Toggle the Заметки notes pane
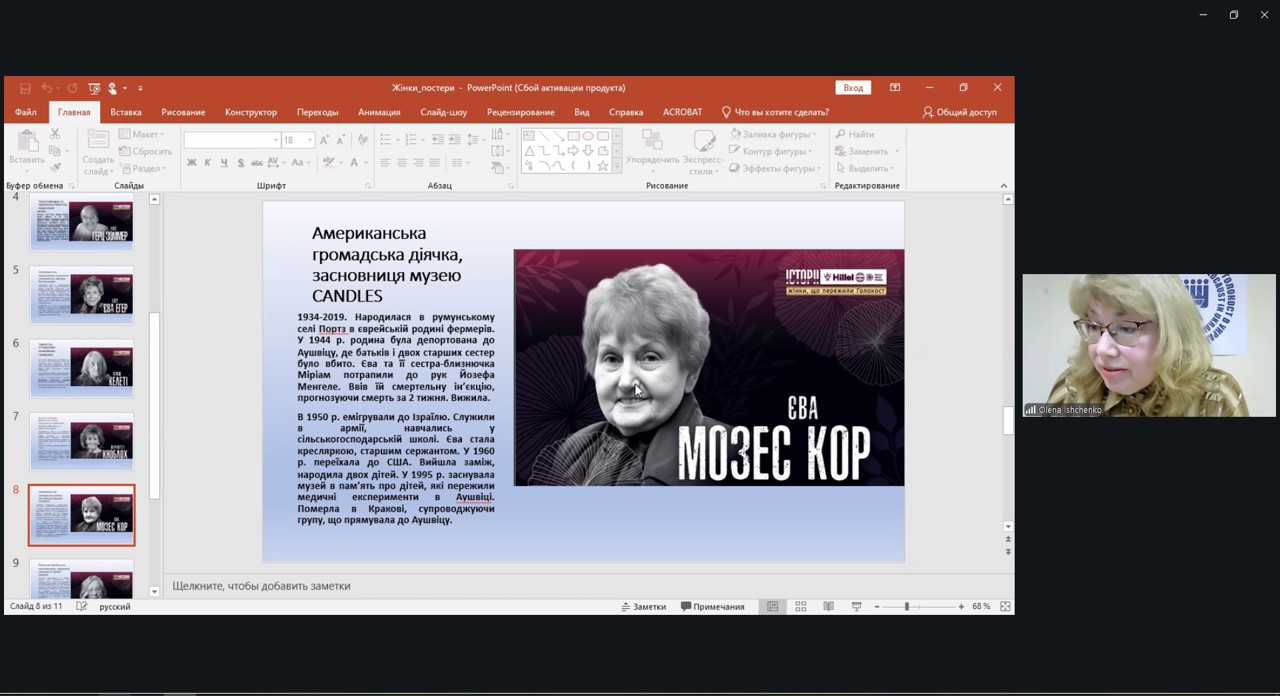Viewport: 1280px width, 696px height. point(643,606)
